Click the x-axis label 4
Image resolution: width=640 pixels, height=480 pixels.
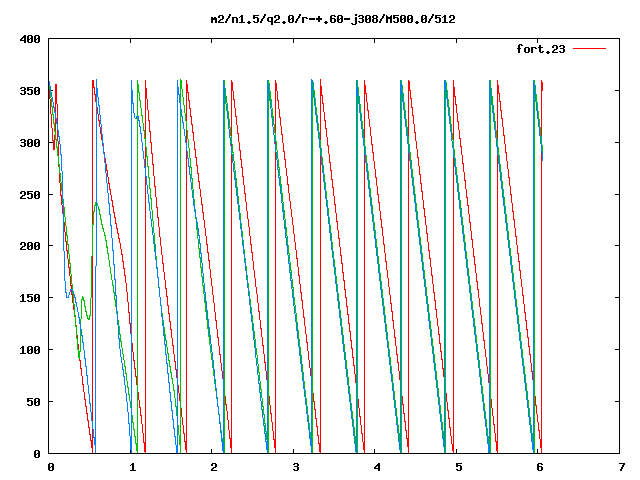tap(377, 467)
